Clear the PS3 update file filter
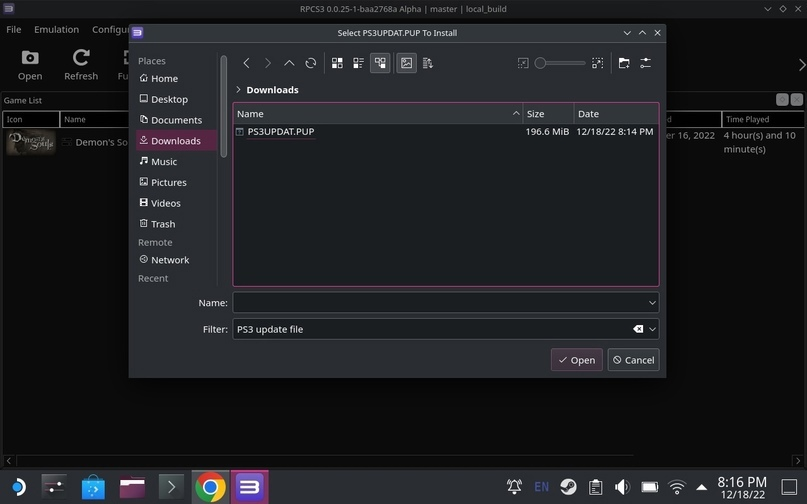The height and width of the screenshot is (504, 807). (638, 329)
